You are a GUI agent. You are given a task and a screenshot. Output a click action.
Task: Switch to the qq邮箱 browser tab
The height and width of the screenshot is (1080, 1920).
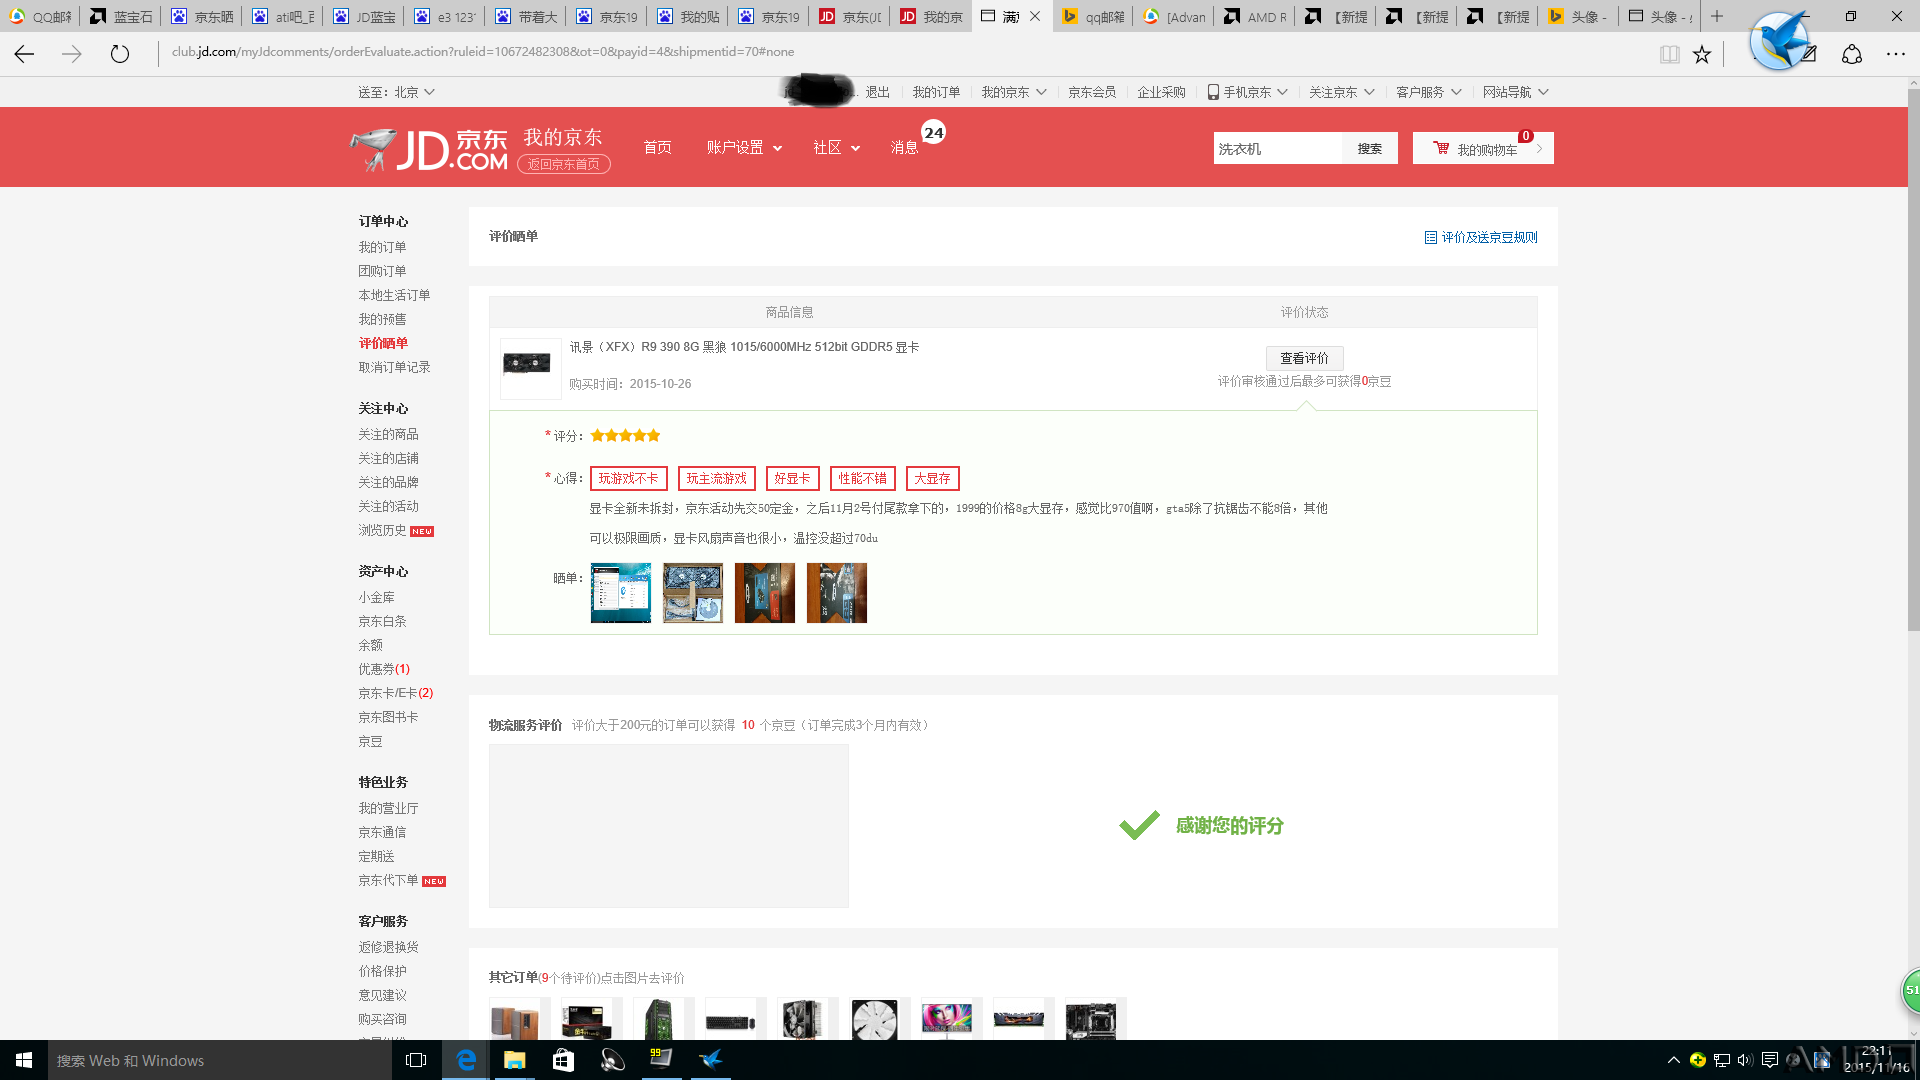(1093, 16)
